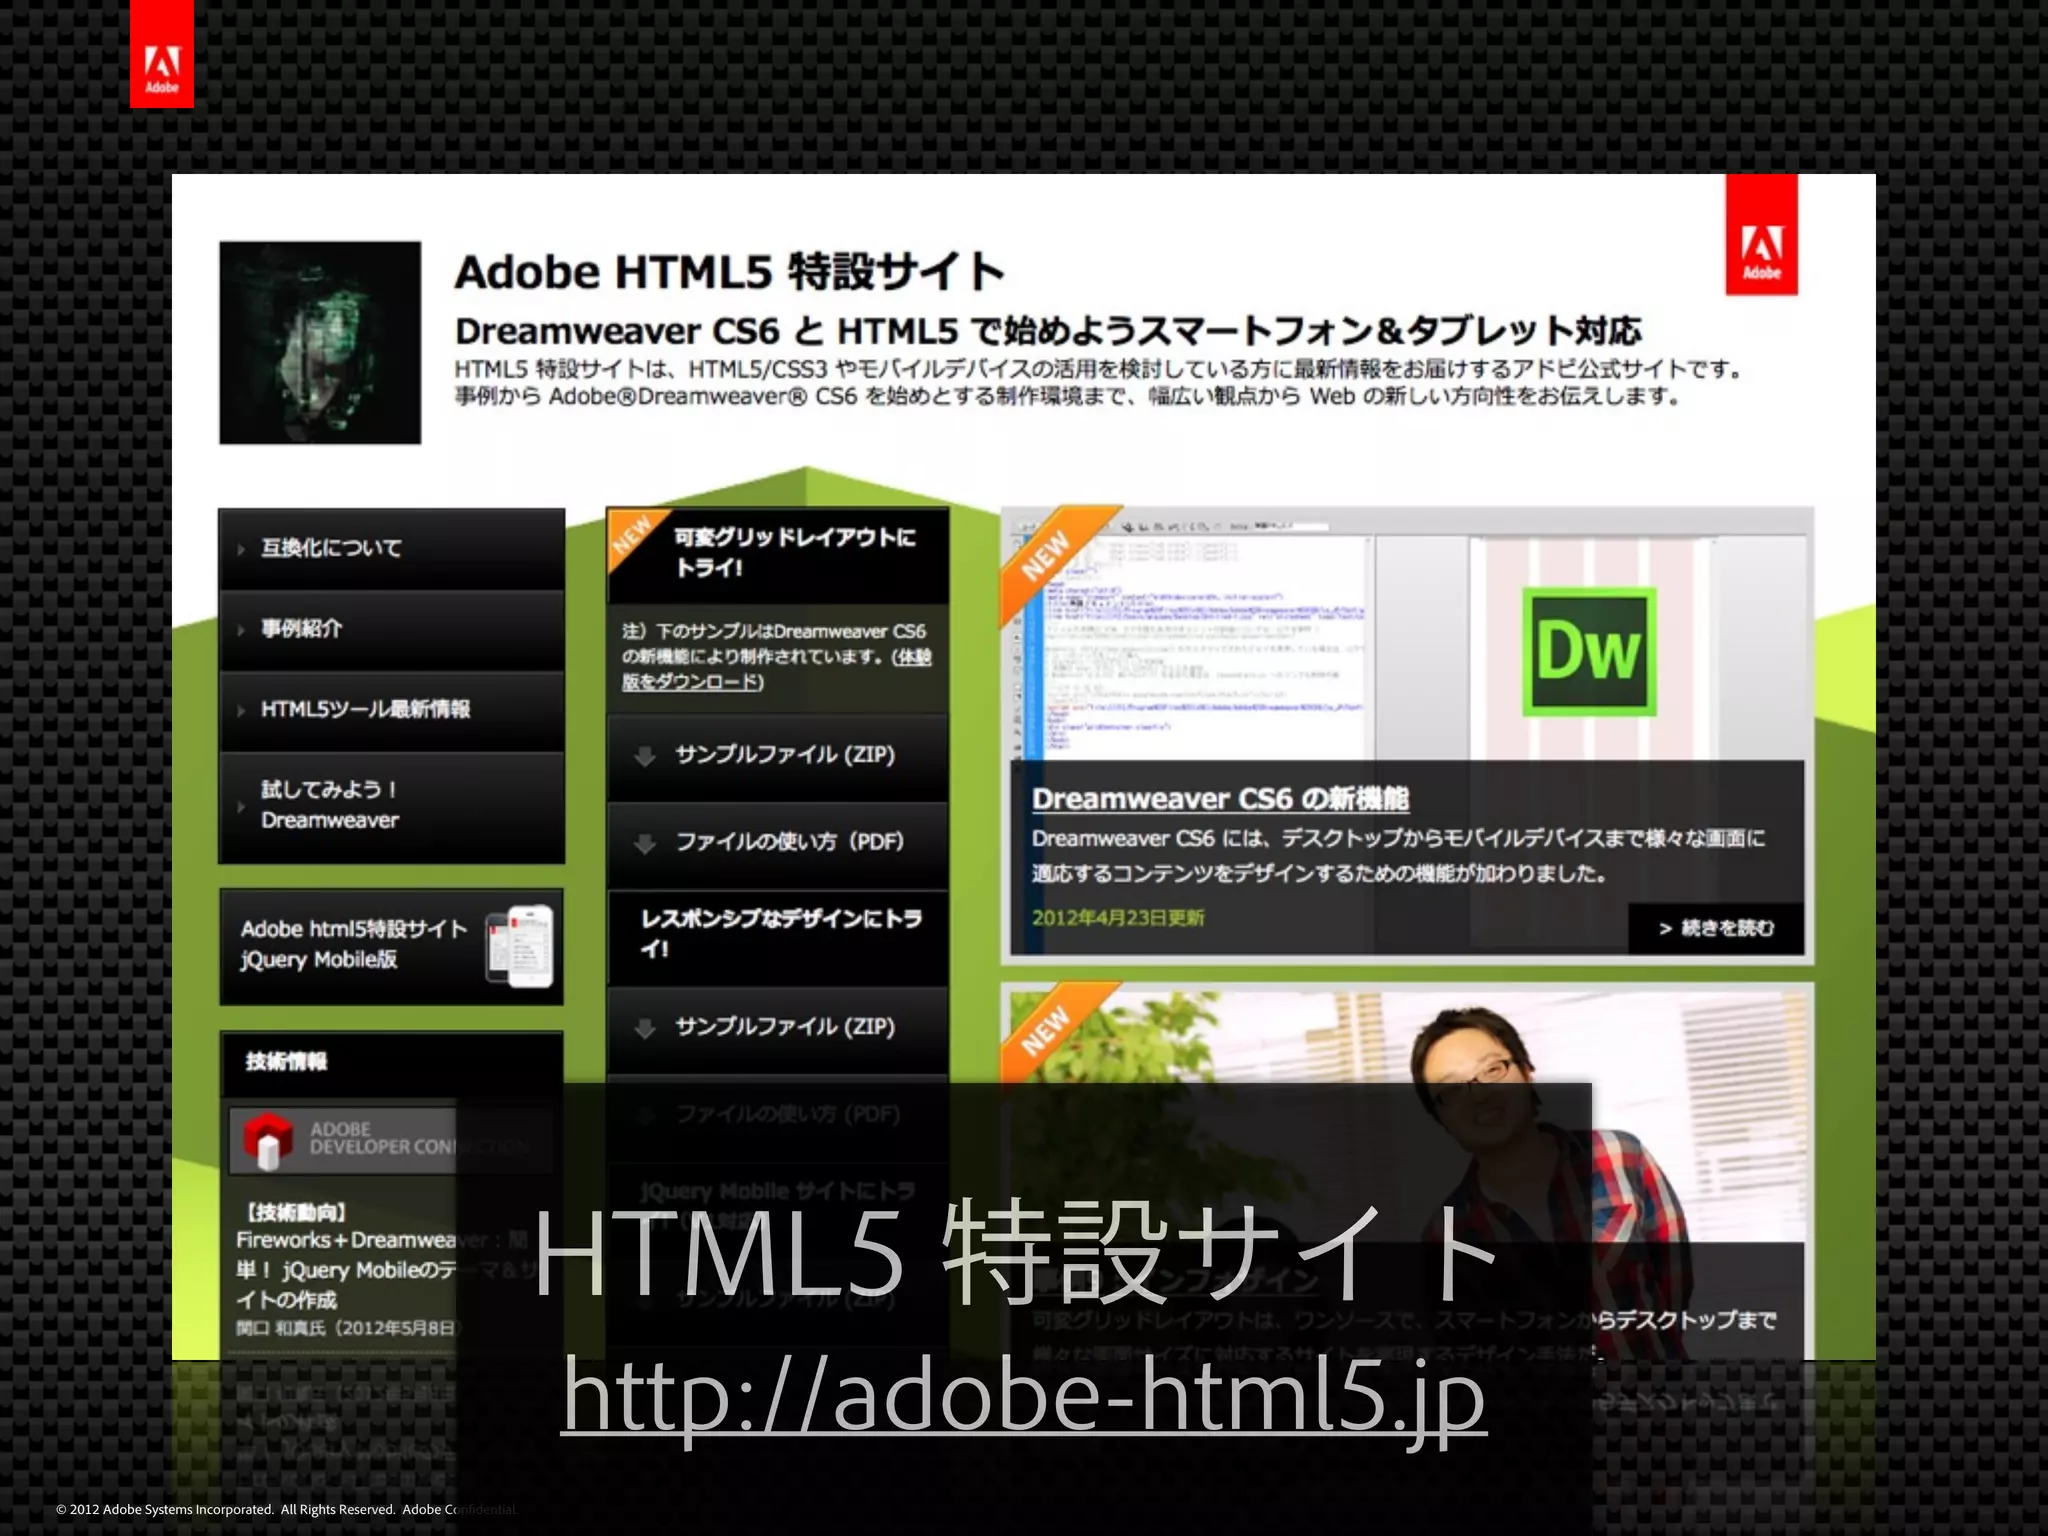Click the 続きを読む button
Image resolution: width=2048 pixels, height=1536 pixels.
[x=1716, y=928]
